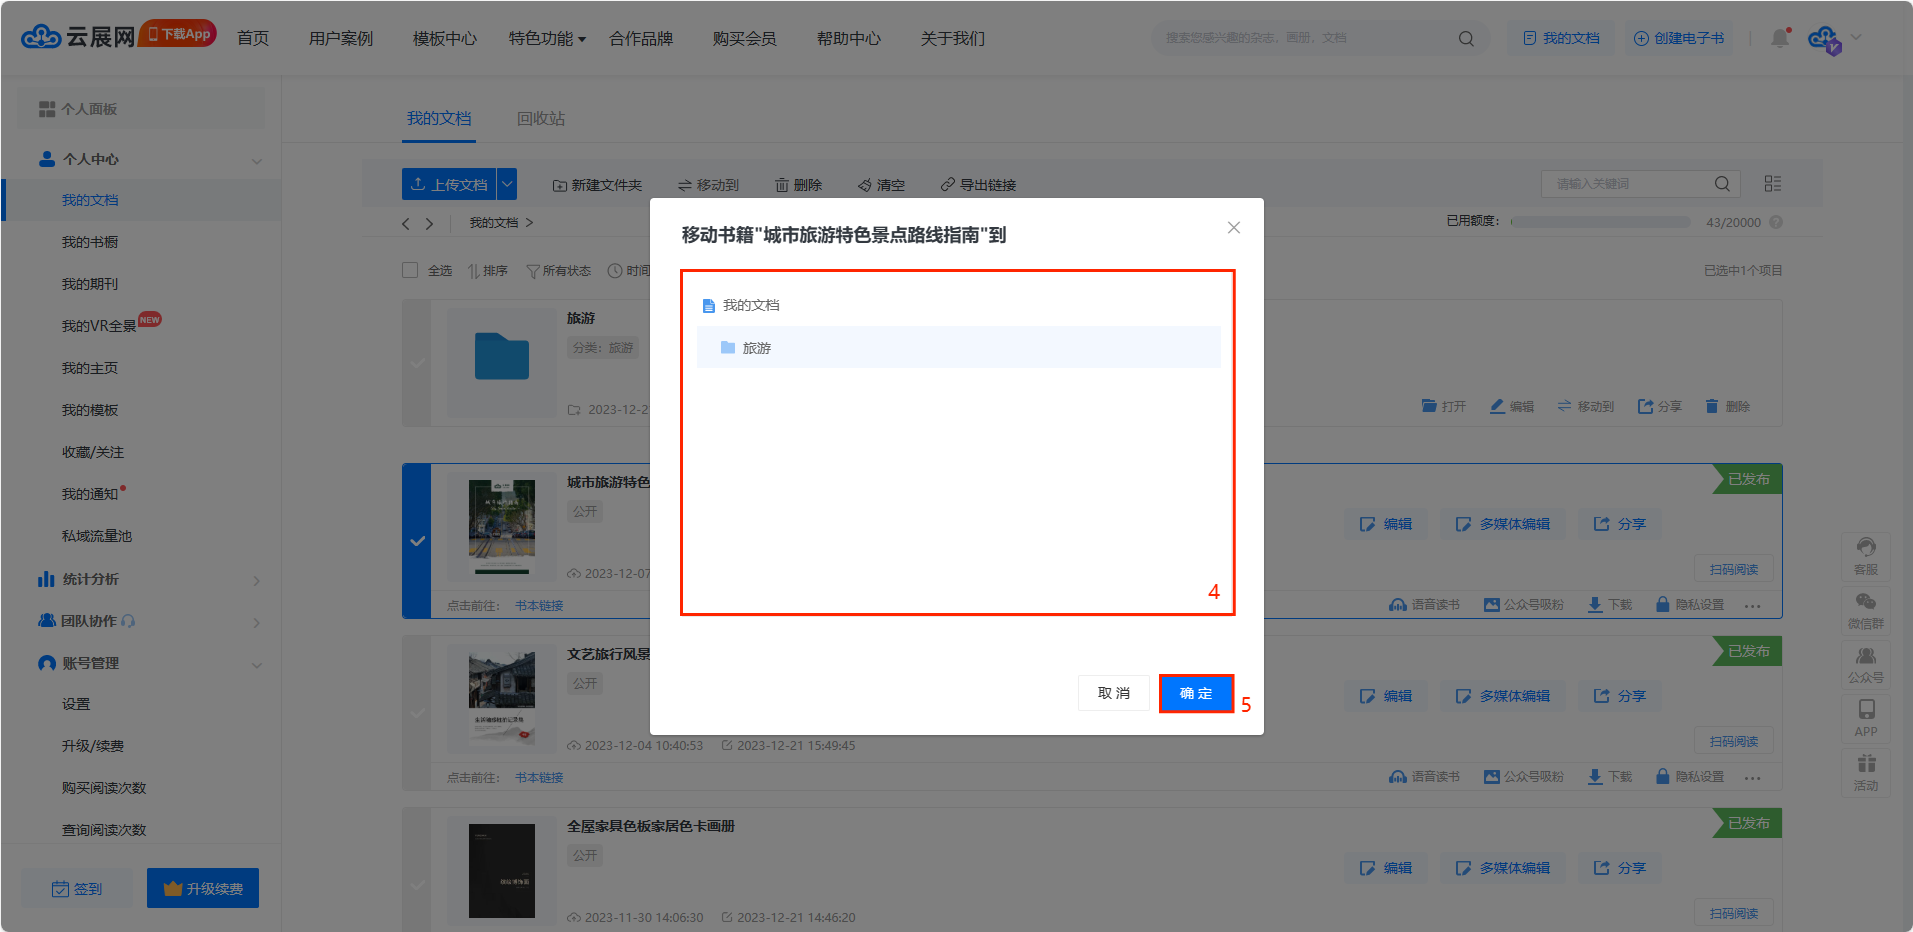Open the 模板中心 menu item
The image size is (1913, 932).
[x=444, y=39]
